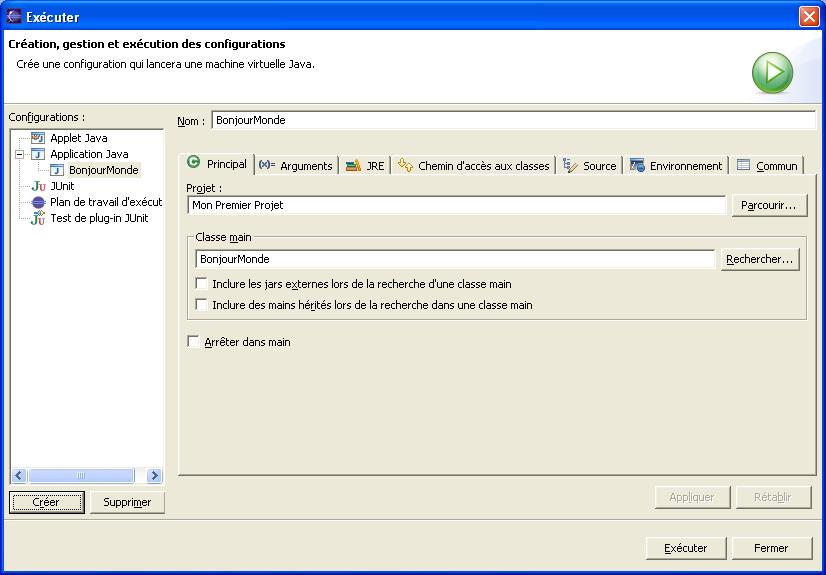Click the BonjourMonde configuration icon in tree
The image size is (826, 575).
pyautogui.click(x=57, y=170)
